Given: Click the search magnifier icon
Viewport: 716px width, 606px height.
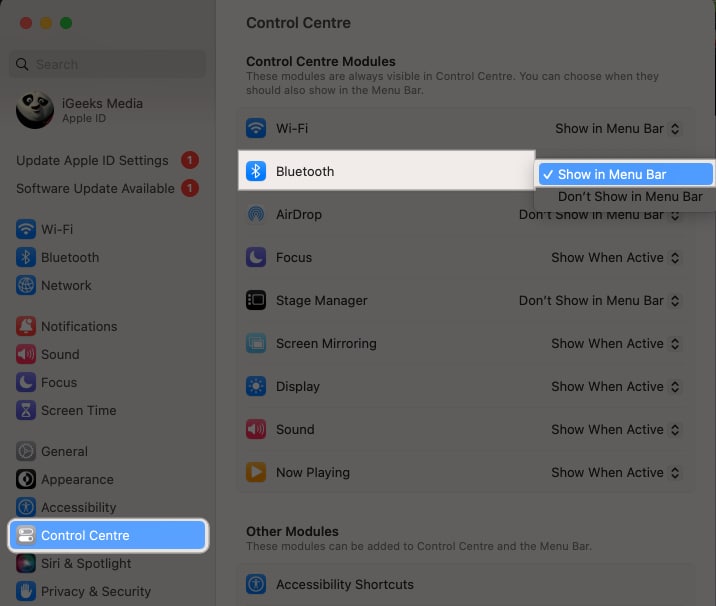Looking at the screenshot, I should (22, 64).
